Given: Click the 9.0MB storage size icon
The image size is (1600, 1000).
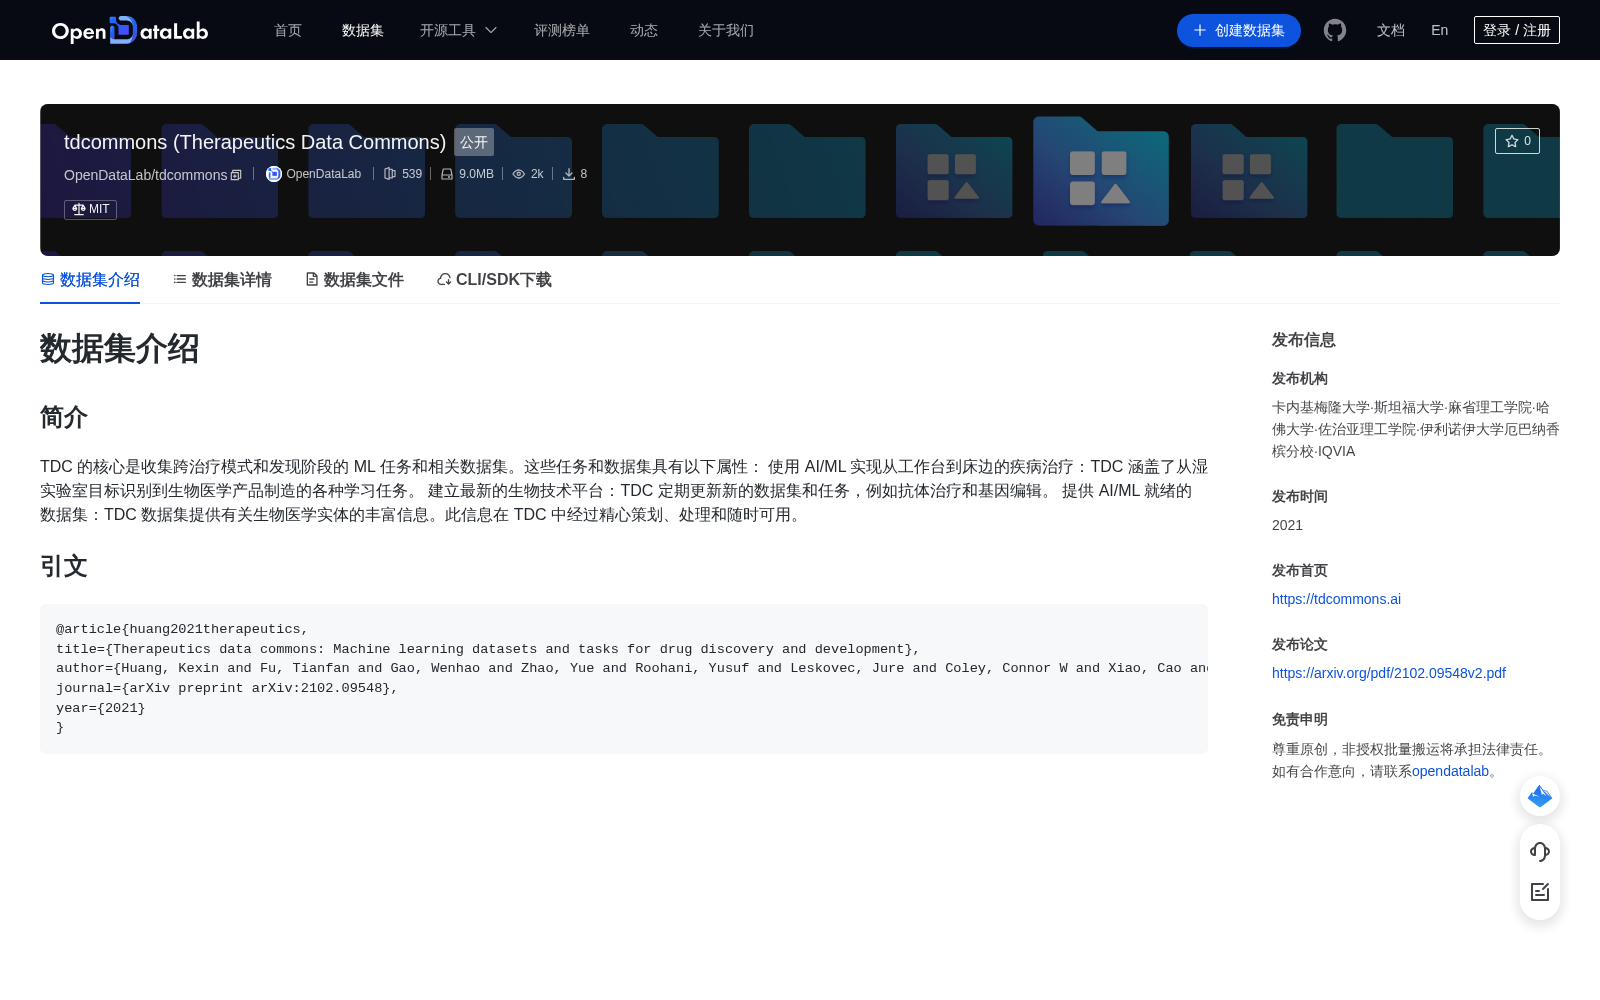Looking at the screenshot, I should click(x=447, y=174).
